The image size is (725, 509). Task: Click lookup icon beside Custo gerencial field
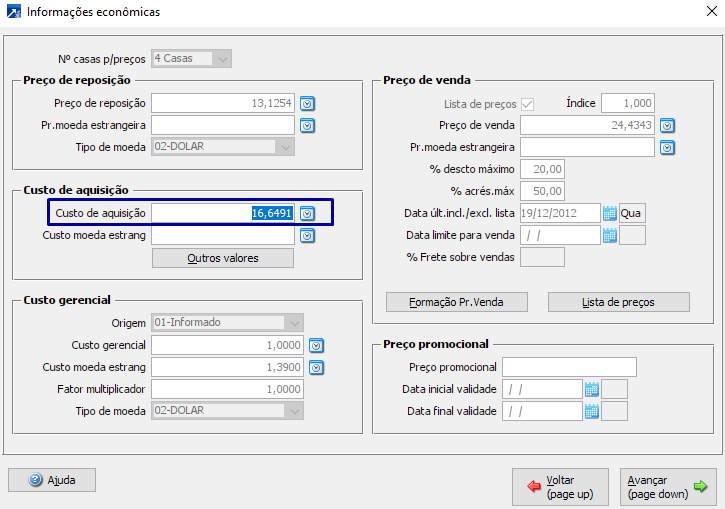(x=316, y=345)
